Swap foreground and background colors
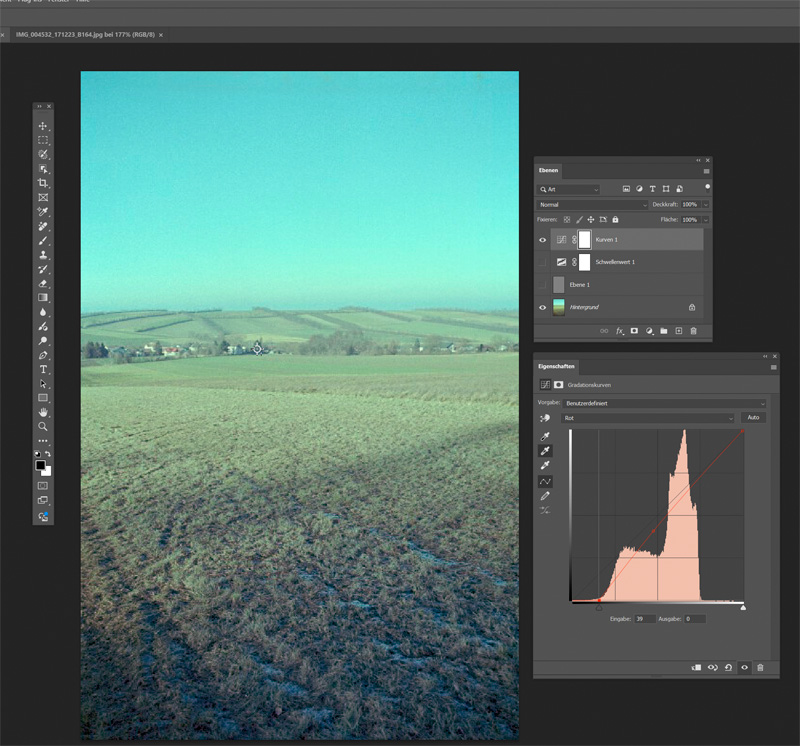Viewport: 800px width, 746px height. pyautogui.click(x=48, y=454)
